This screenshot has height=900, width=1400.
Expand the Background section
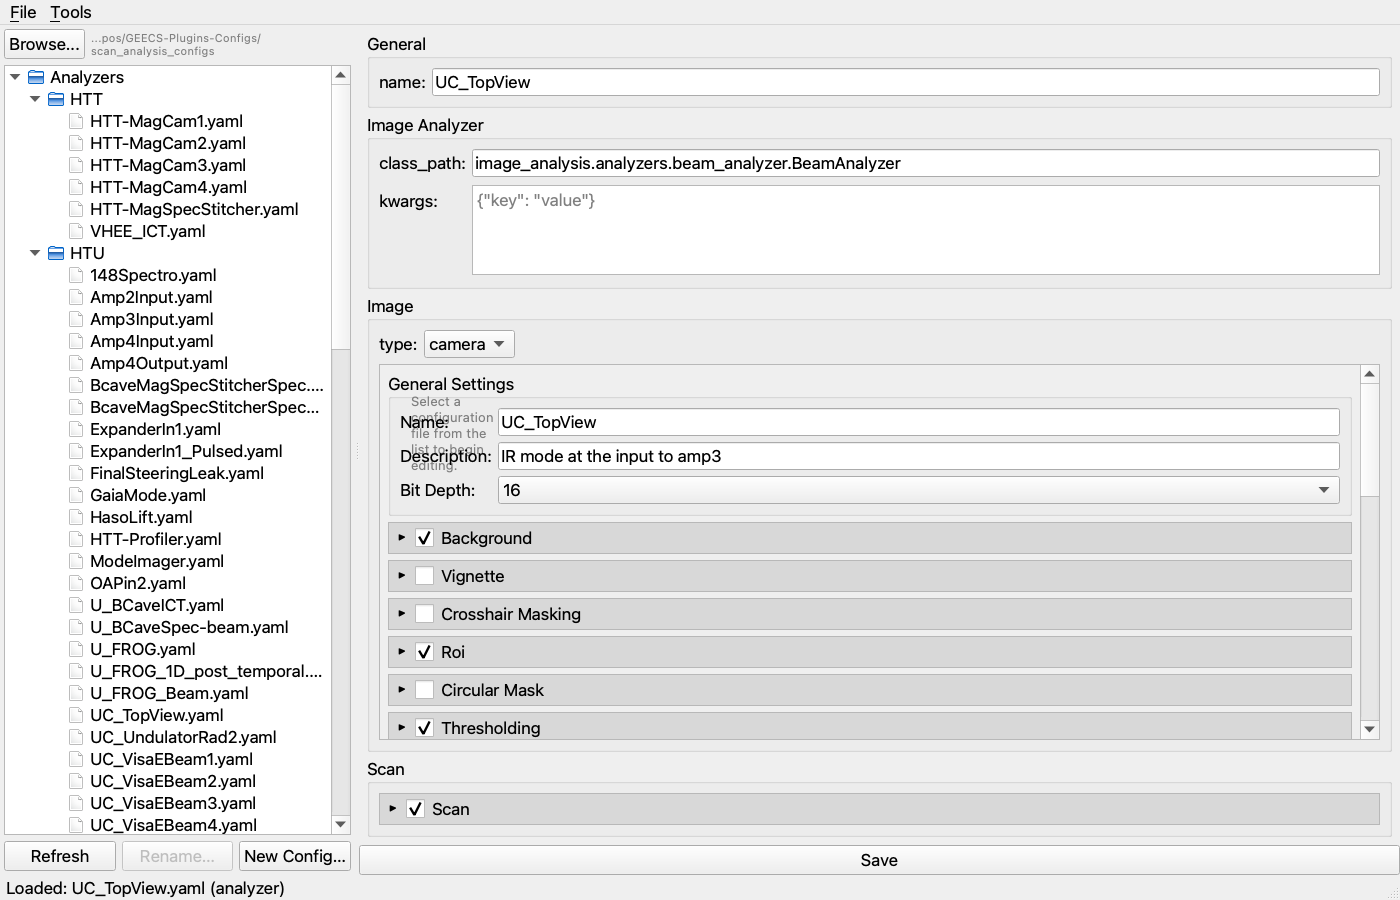point(401,538)
